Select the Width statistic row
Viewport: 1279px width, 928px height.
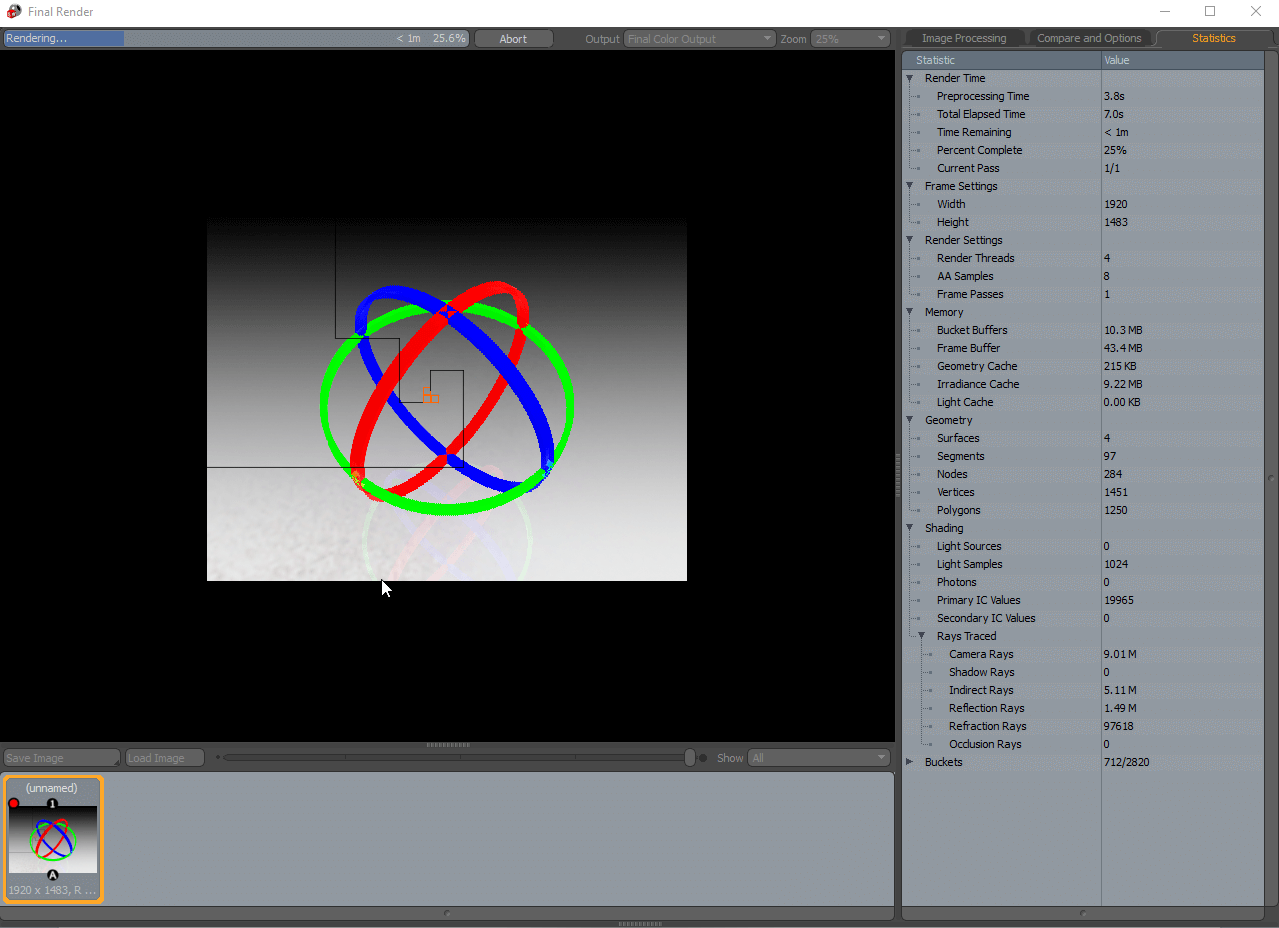[1084, 204]
